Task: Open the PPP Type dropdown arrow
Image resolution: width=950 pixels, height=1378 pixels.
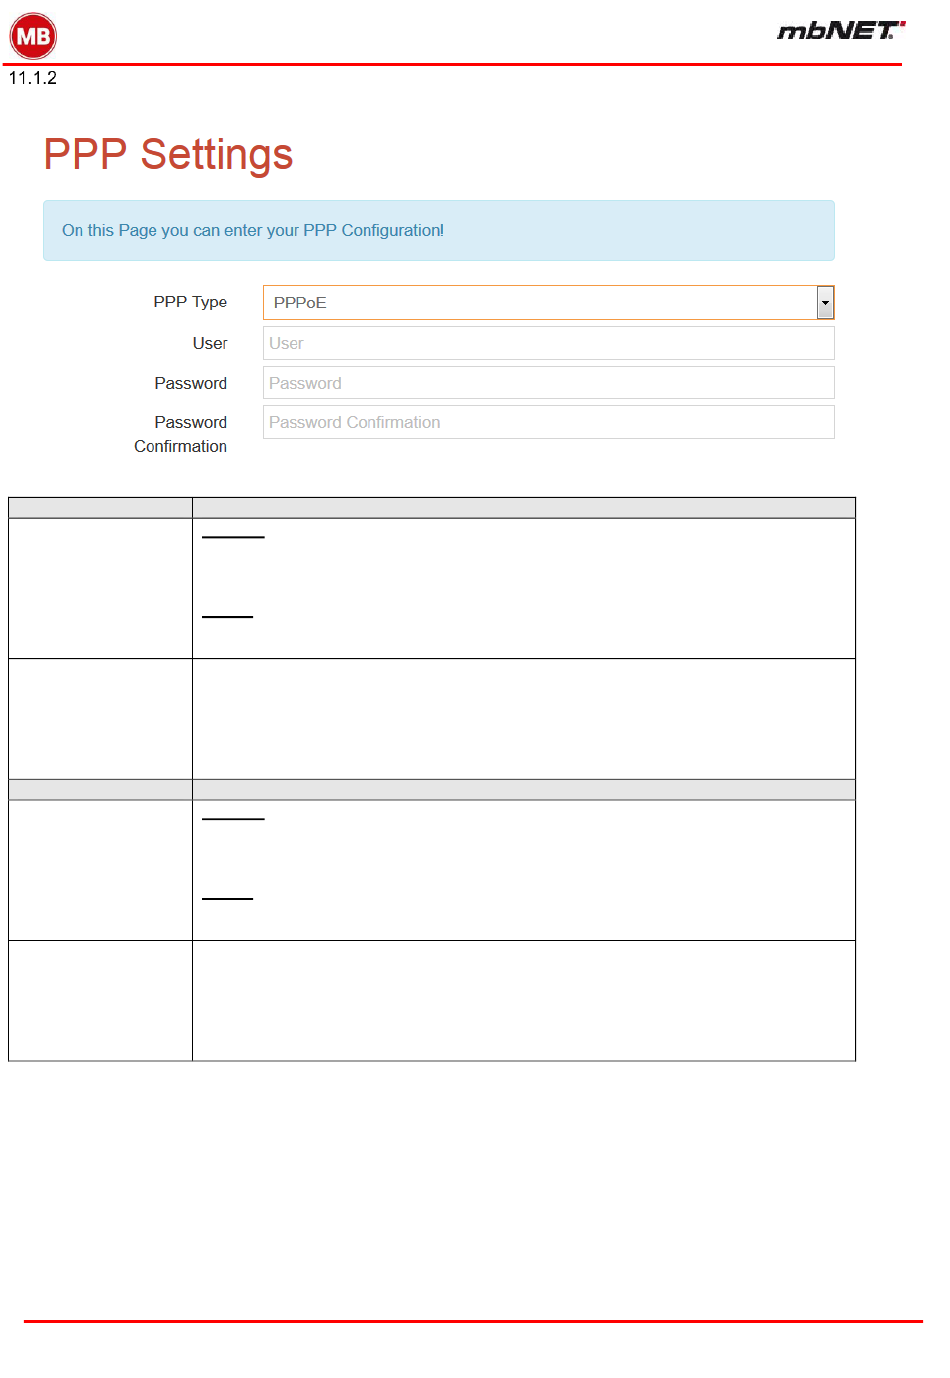Action: click(x=825, y=302)
